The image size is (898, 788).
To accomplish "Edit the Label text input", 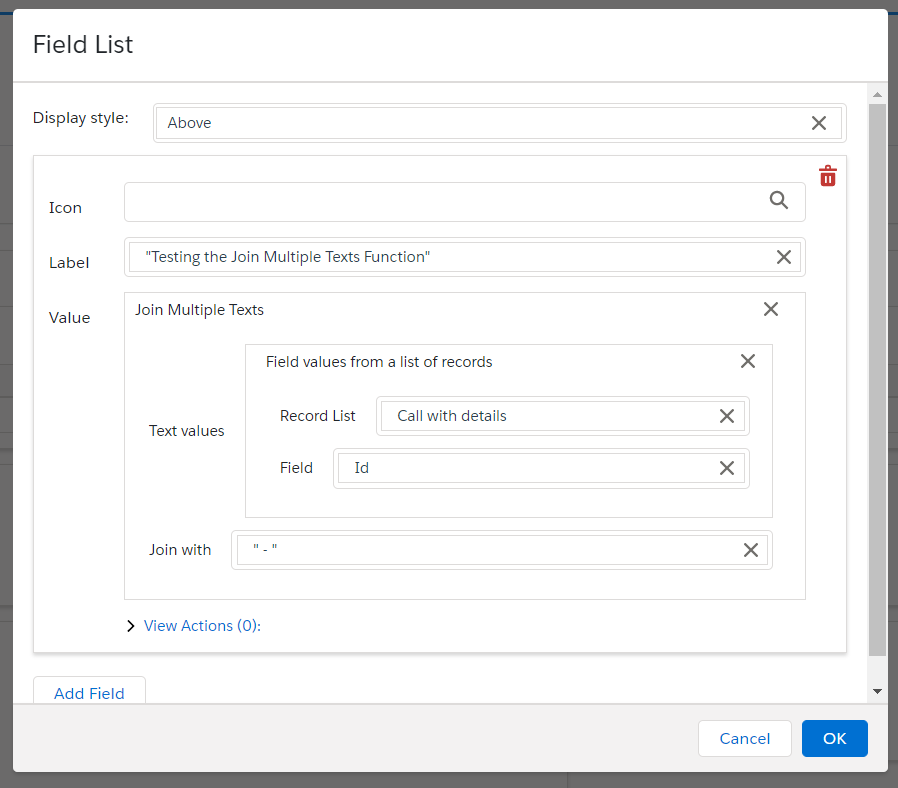I will [450, 257].
